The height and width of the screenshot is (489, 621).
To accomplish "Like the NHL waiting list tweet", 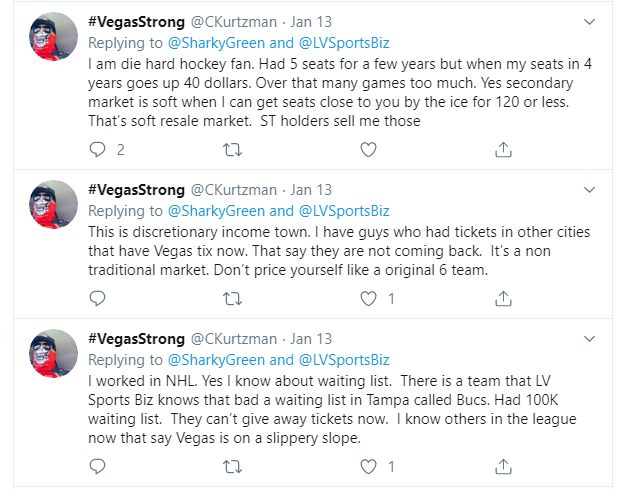I will pyautogui.click(x=368, y=466).
